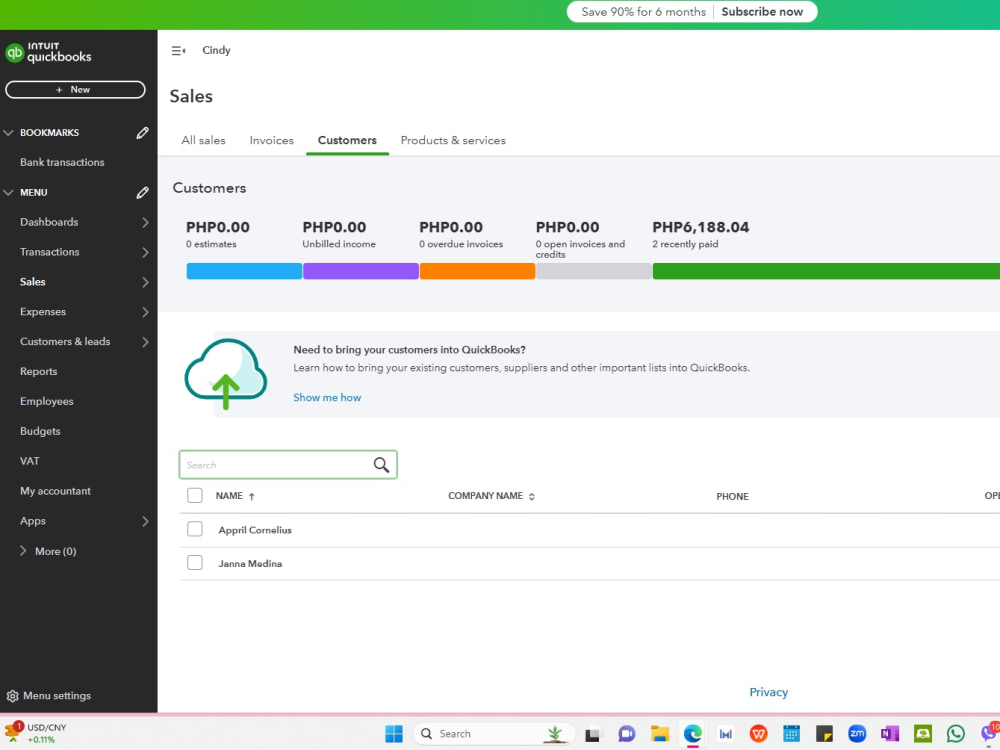
Task: Open Task View in the taskbar
Action: tap(592, 734)
